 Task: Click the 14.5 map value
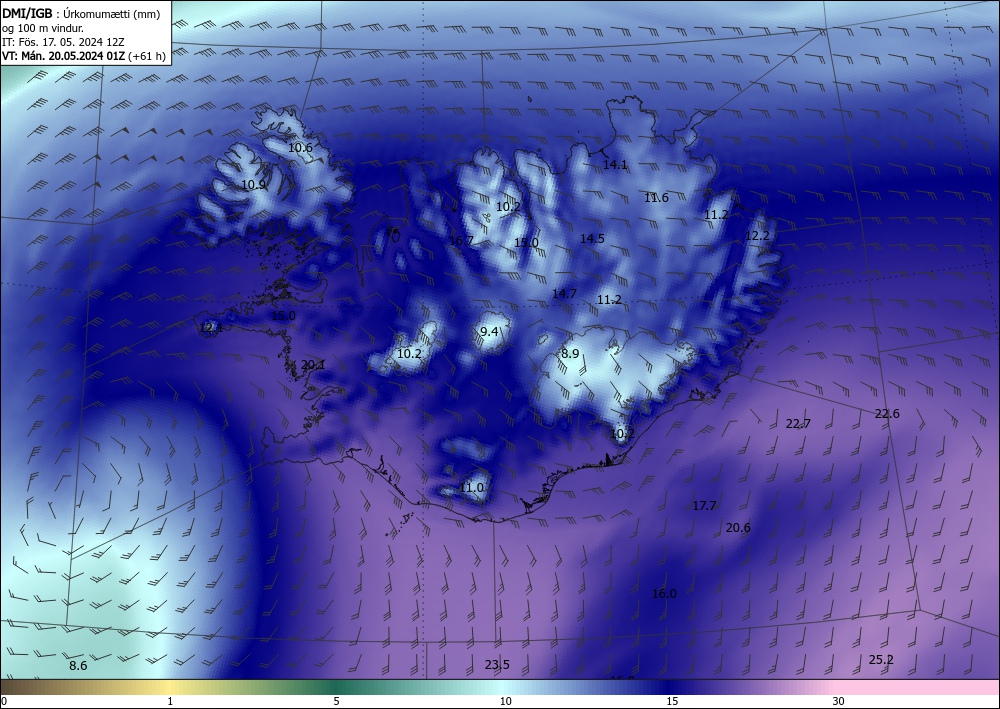[x=592, y=238]
